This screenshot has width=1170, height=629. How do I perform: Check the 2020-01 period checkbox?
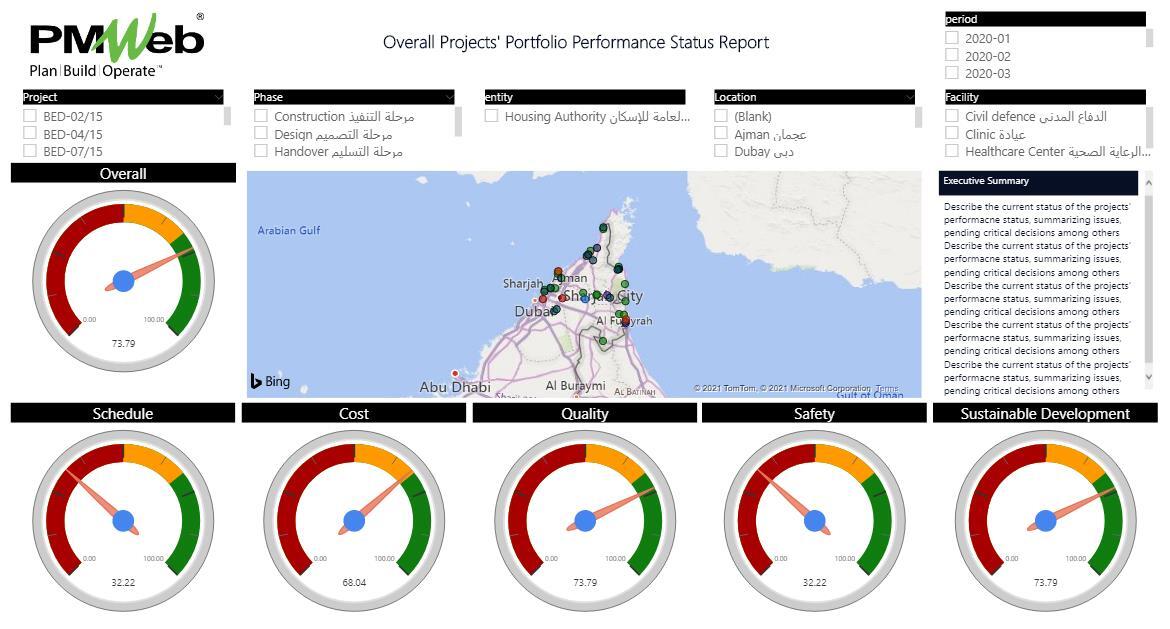pyautogui.click(x=952, y=37)
